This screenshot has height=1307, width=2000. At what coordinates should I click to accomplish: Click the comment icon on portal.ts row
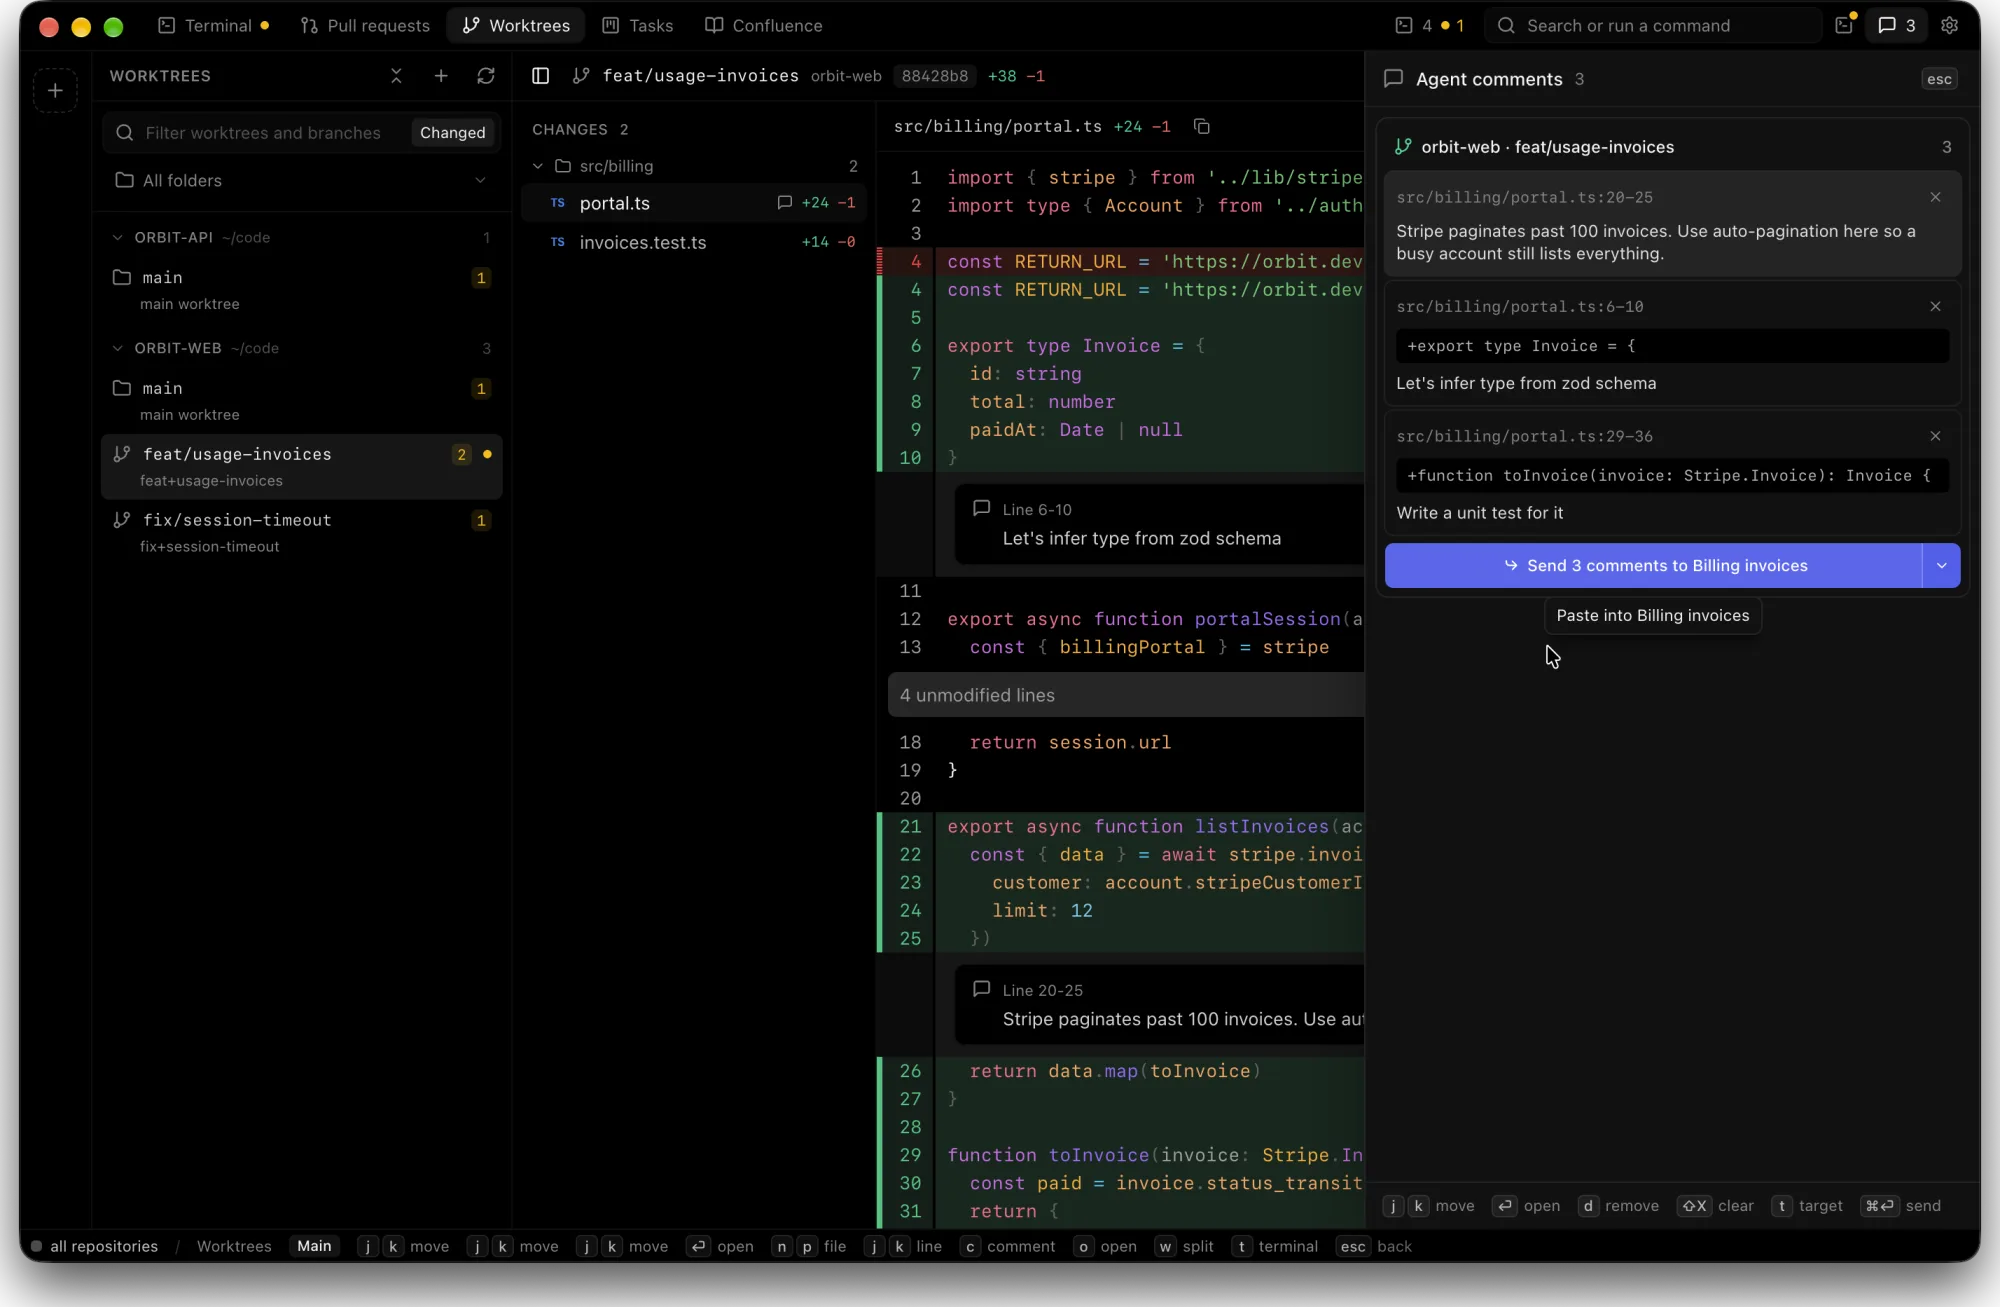(785, 203)
